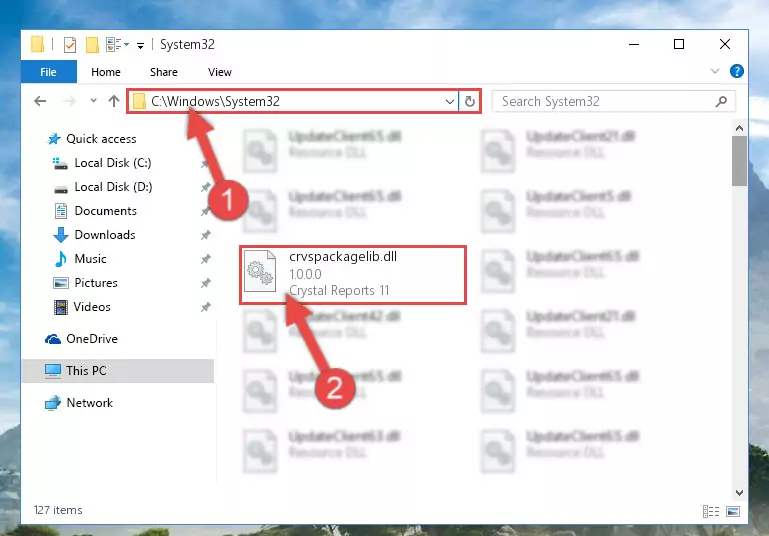Click the New folder icon in title bar

coord(92,45)
